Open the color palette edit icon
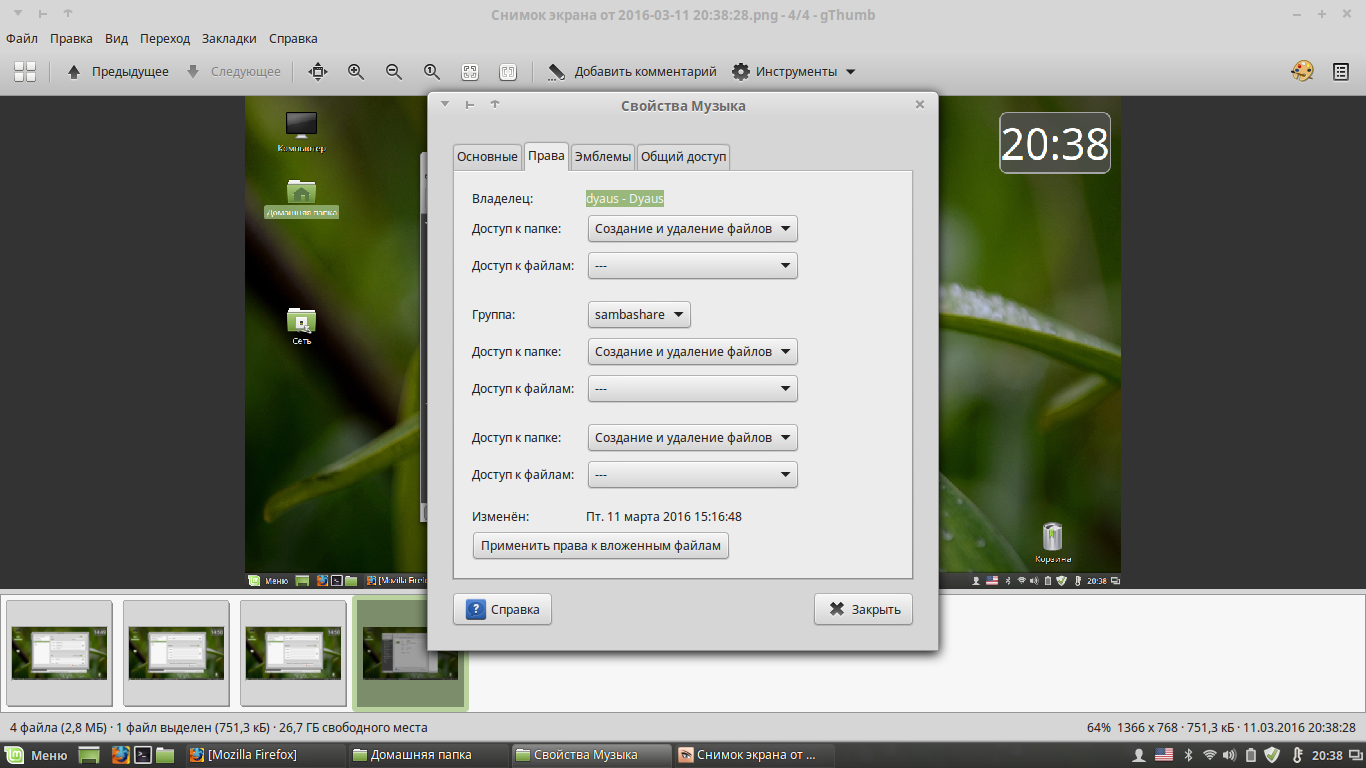Image resolution: width=1366 pixels, height=768 pixels. point(1302,72)
